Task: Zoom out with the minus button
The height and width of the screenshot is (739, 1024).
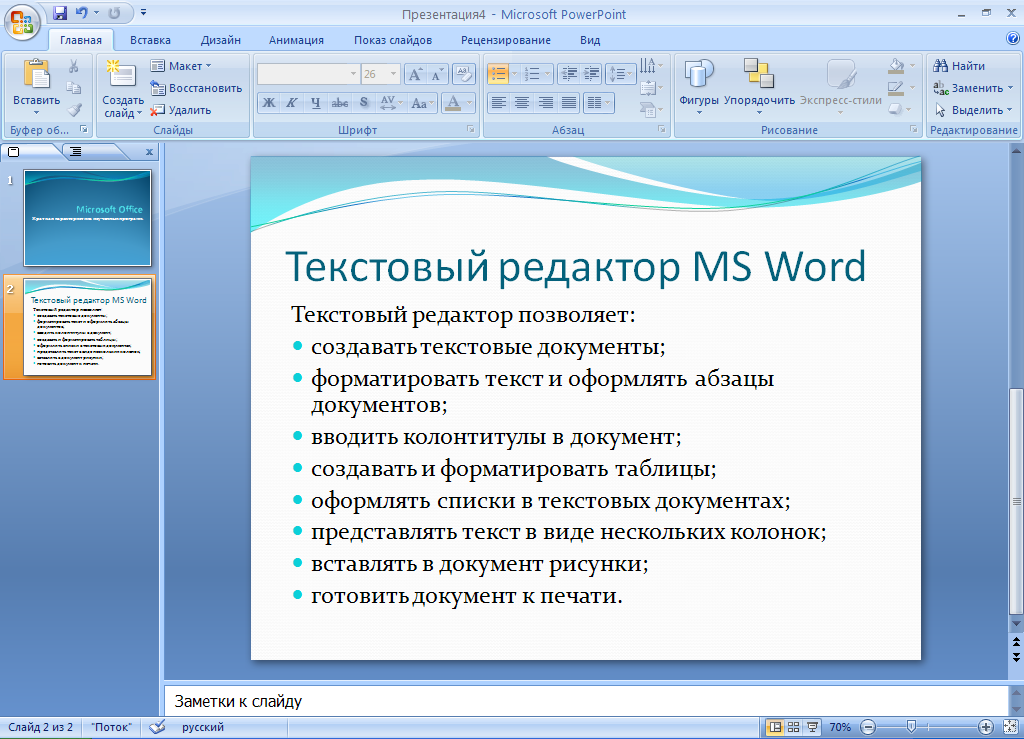Action: [868, 727]
